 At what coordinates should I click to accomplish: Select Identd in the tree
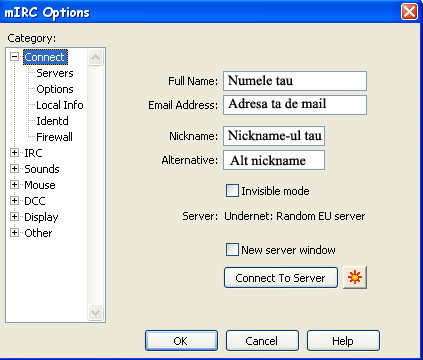pos(52,121)
